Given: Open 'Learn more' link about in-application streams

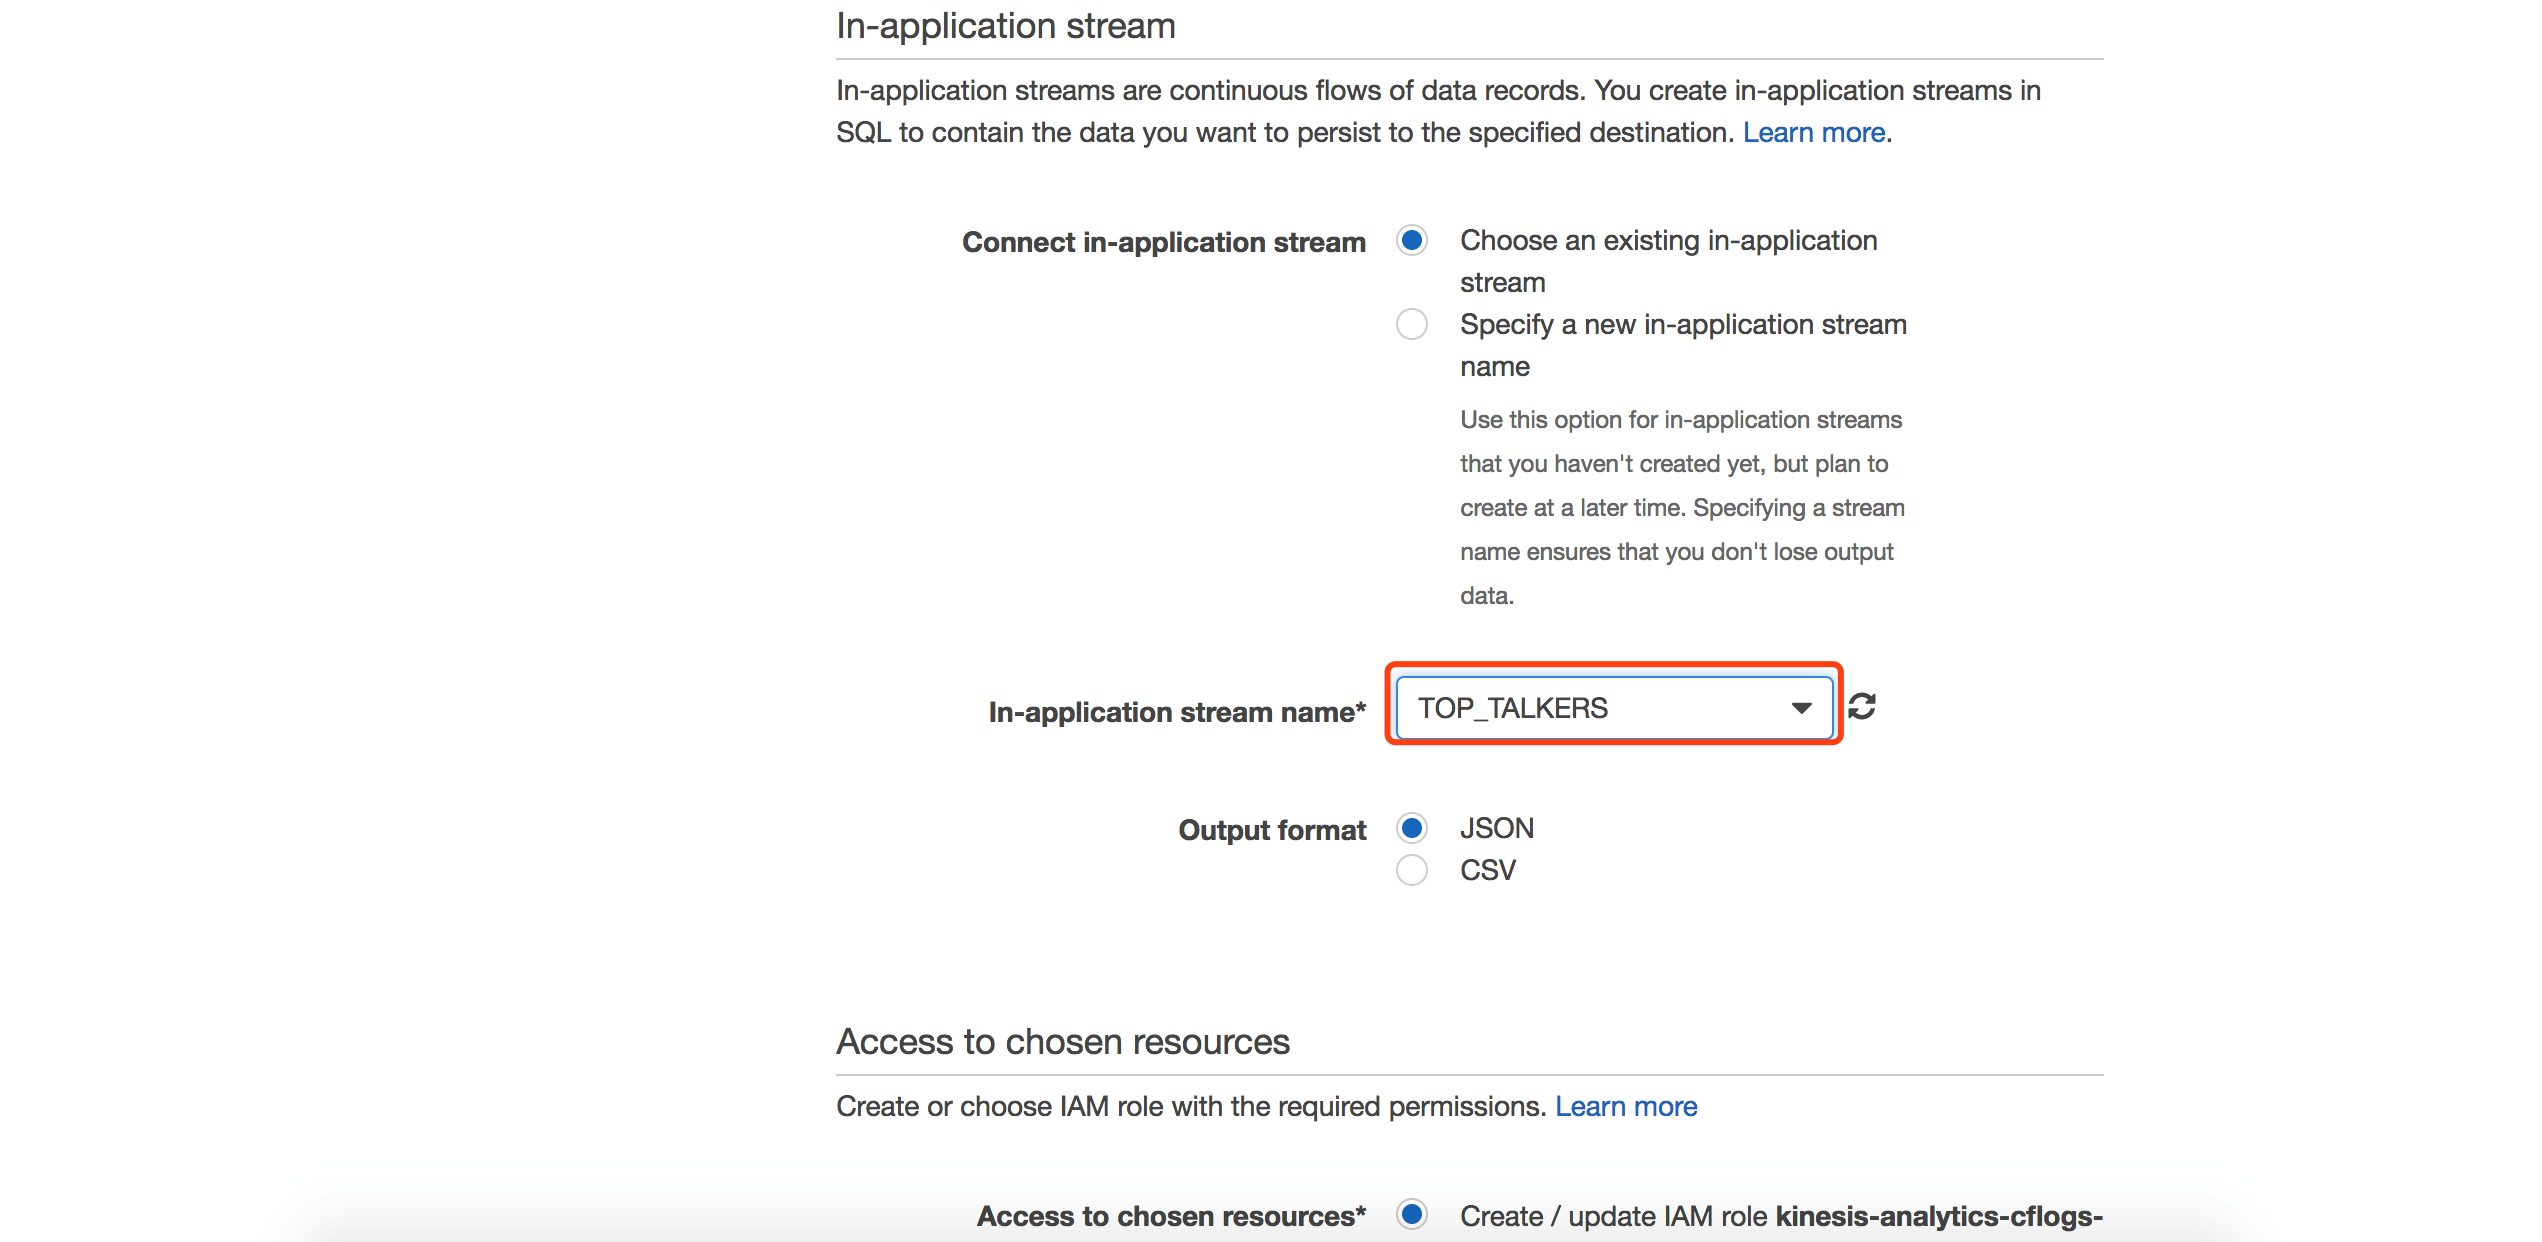Looking at the screenshot, I should click(1813, 133).
